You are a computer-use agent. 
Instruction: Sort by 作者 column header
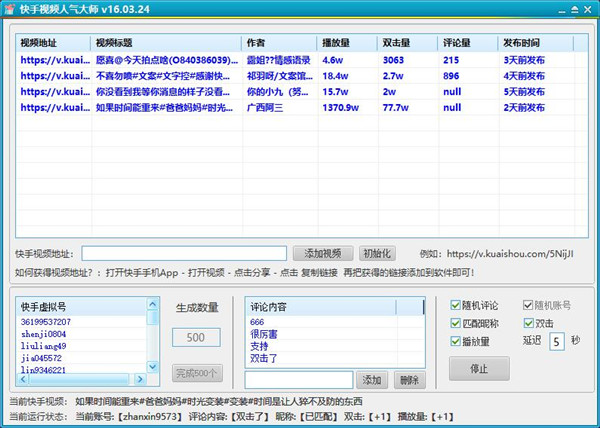pos(279,43)
